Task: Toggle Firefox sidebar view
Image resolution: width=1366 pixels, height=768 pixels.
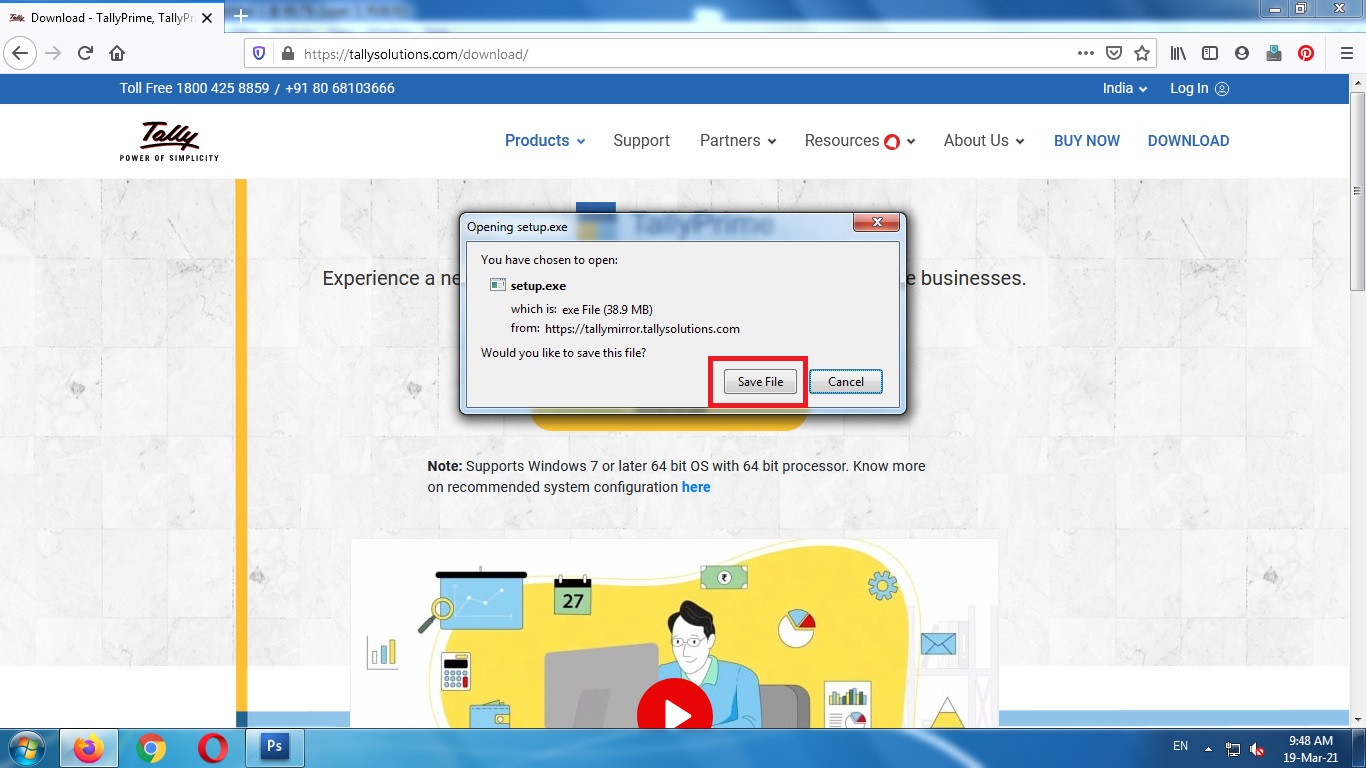Action: click(x=1210, y=53)
